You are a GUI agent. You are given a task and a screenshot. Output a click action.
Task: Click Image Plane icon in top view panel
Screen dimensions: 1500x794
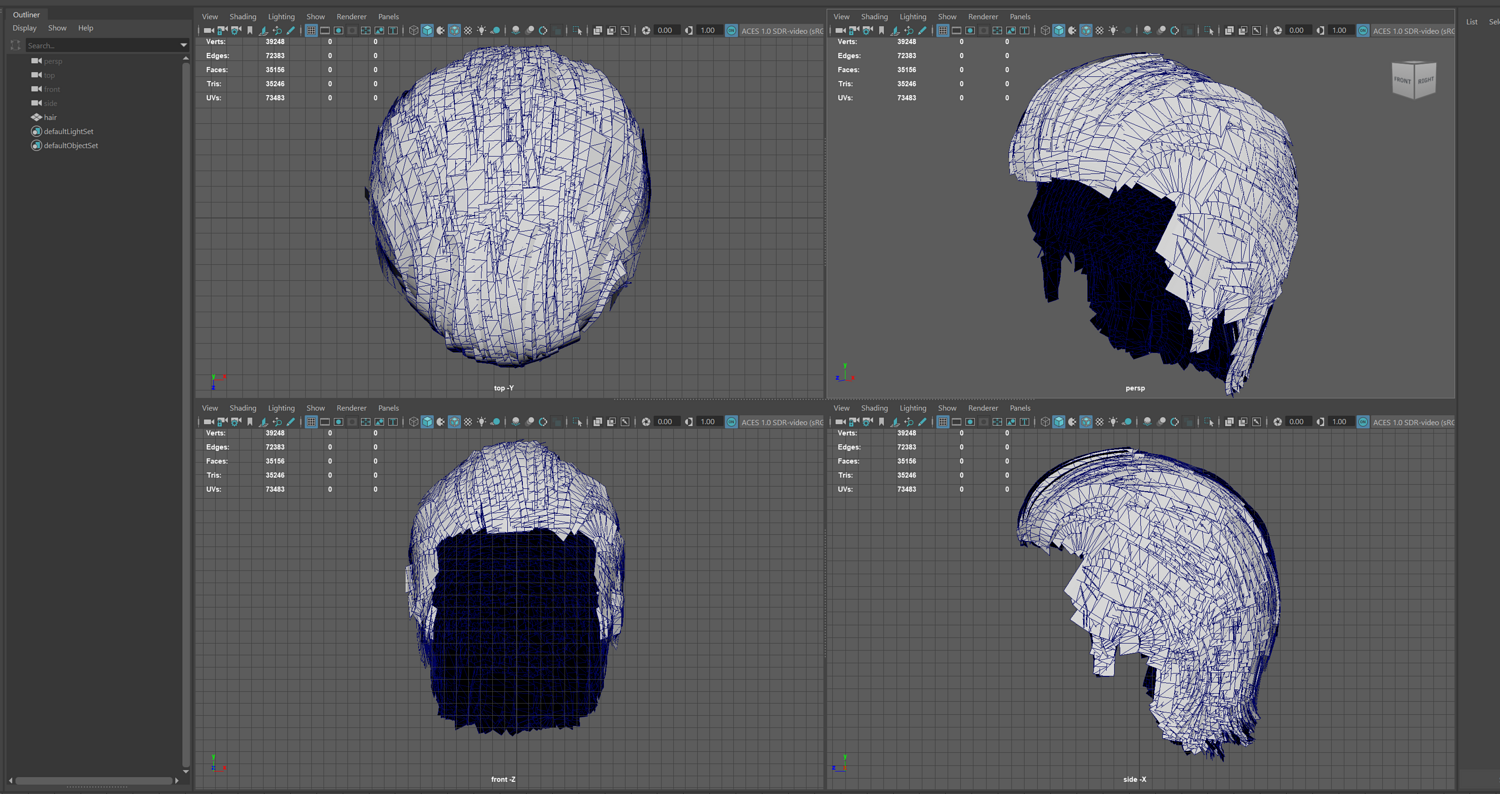pos(264,31)
